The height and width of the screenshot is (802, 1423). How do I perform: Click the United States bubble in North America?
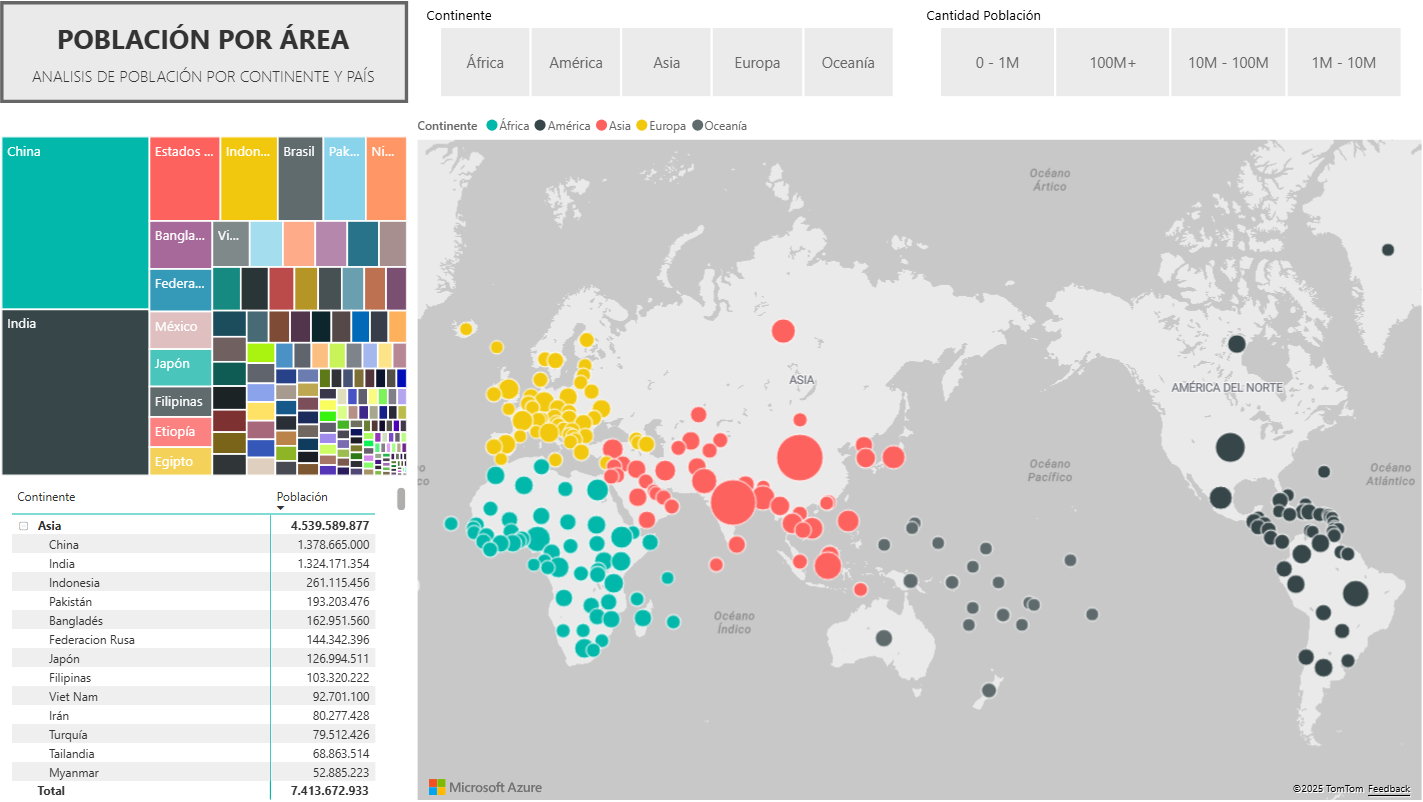(x=1230, y=447)
